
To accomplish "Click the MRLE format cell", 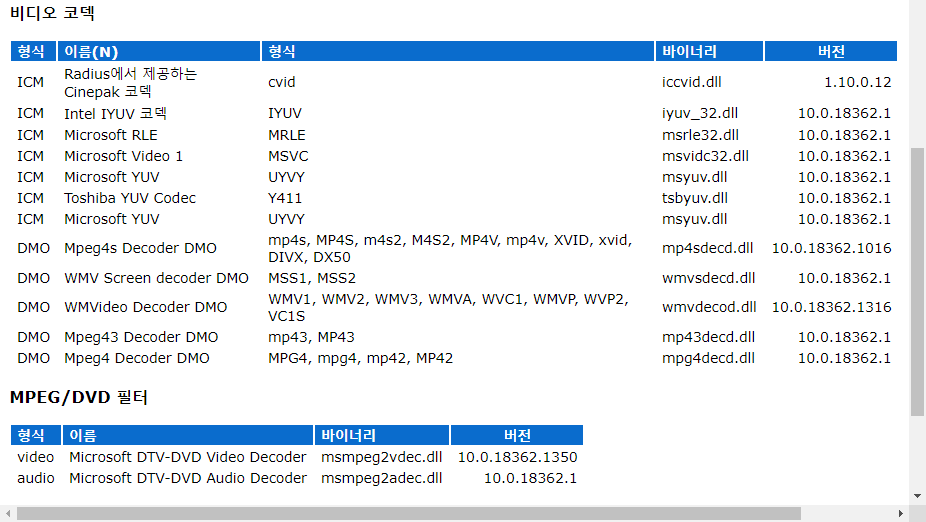I will click(x=287, y=135).
